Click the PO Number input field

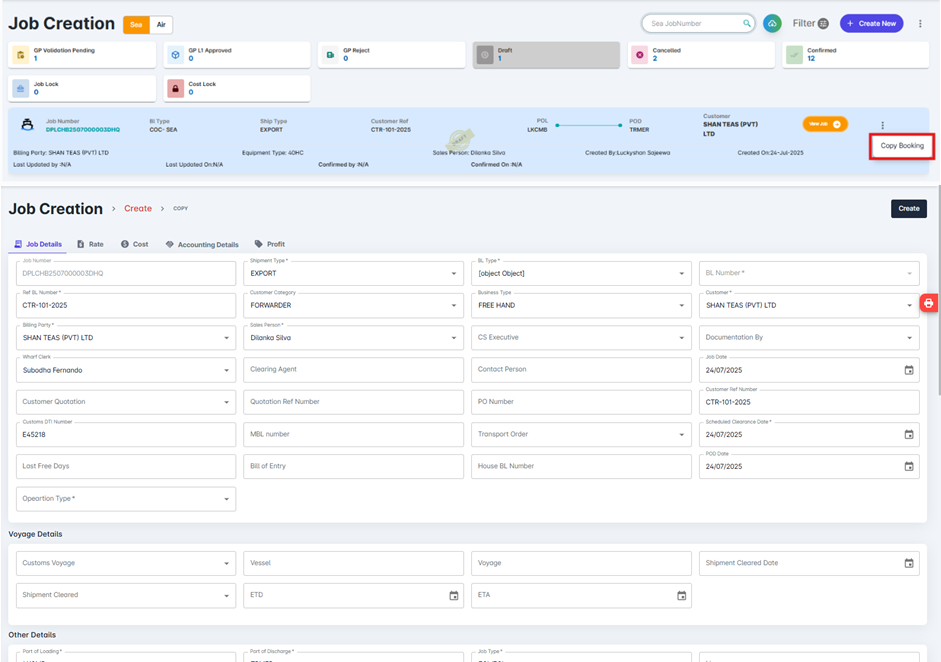[x=581, y=402]
